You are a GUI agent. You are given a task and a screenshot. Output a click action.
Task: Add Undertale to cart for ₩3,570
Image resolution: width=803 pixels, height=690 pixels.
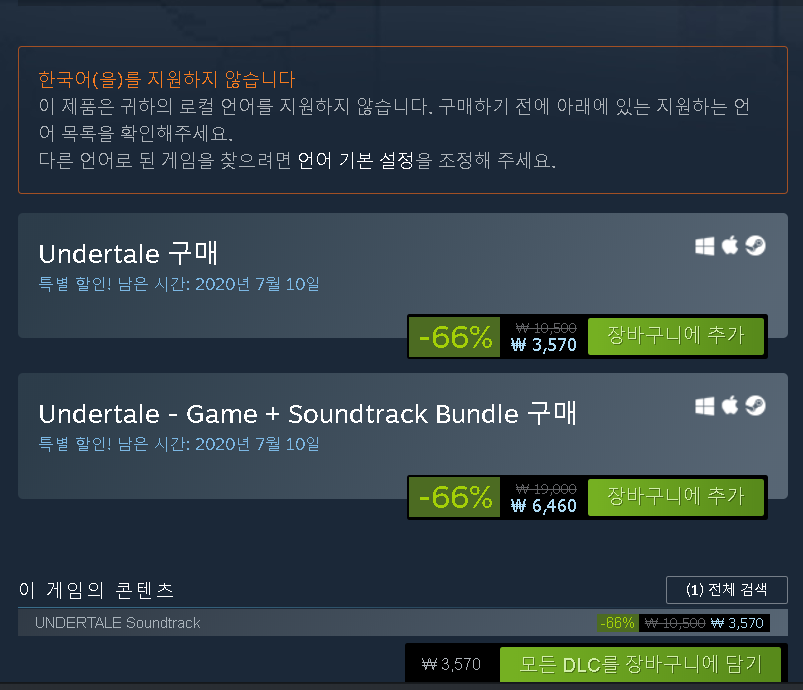[675, 336]
